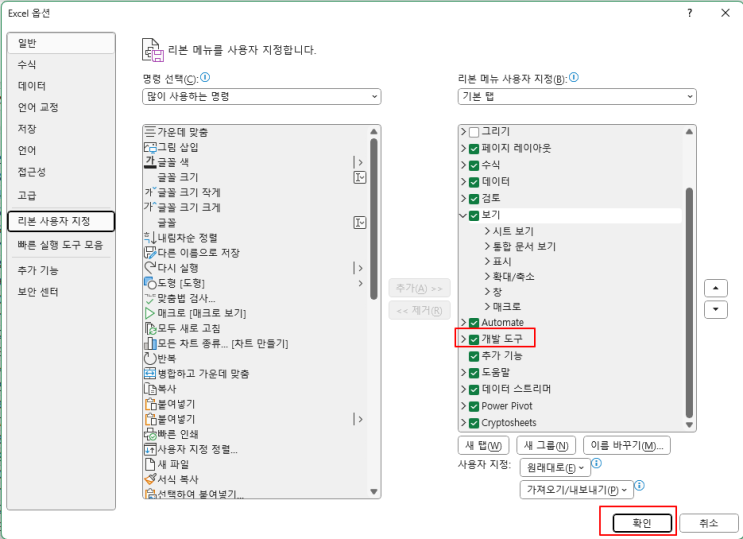This screenshot has height=539, width=743.
Task: Uncheck the Automate checkbox
Action: (x=474, y=323)
